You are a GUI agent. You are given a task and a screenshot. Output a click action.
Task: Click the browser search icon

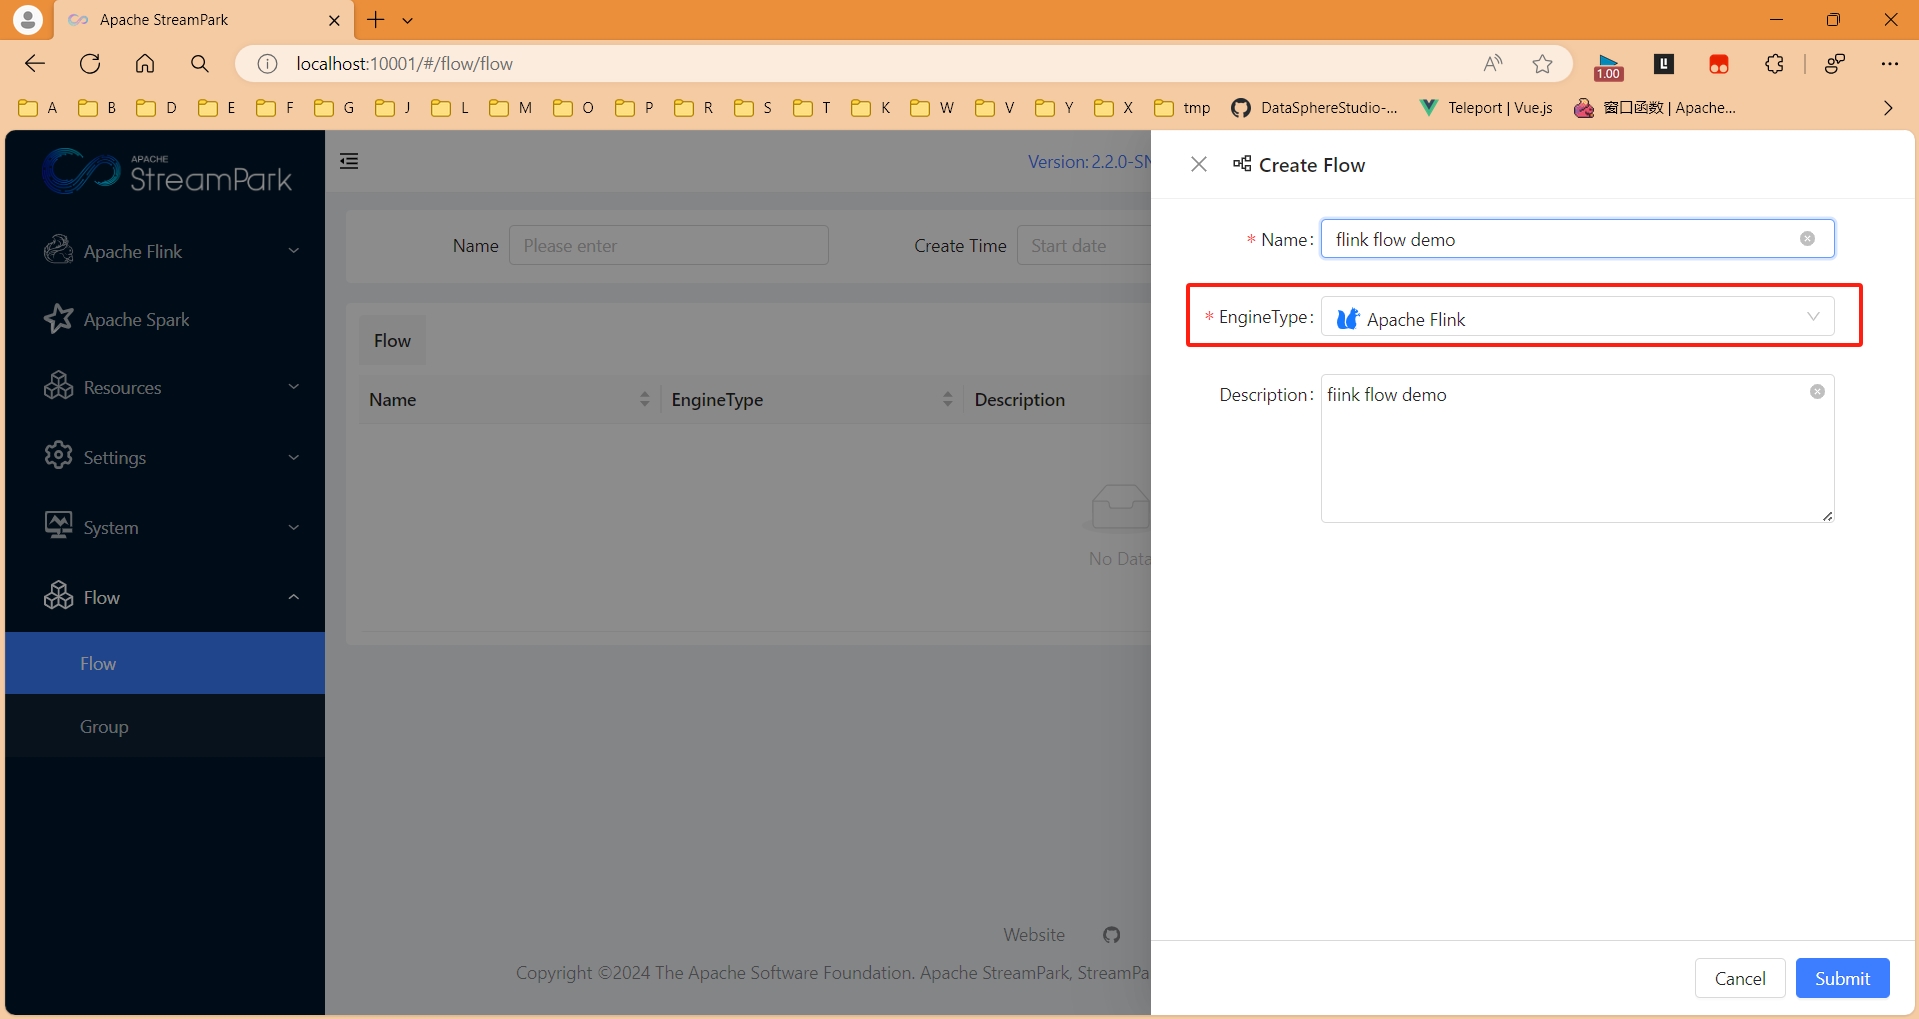point(200,64)
